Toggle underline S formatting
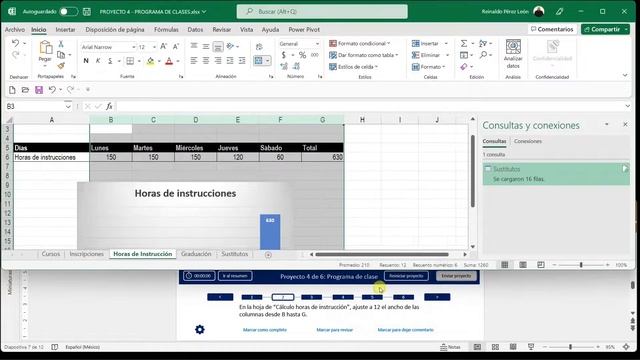This screenshot has width=640, height=360. 110,61
